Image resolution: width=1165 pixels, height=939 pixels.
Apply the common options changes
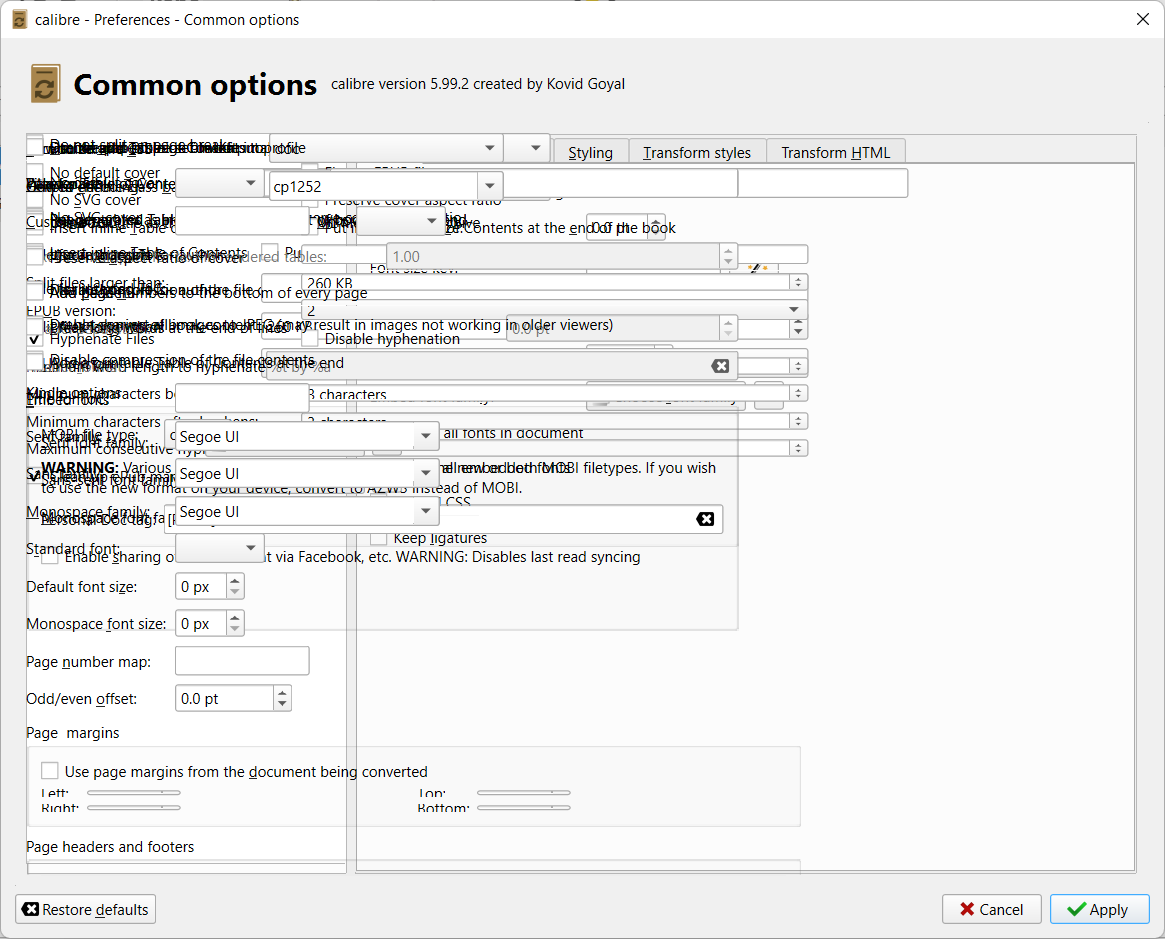click(x=1100, y=909)
